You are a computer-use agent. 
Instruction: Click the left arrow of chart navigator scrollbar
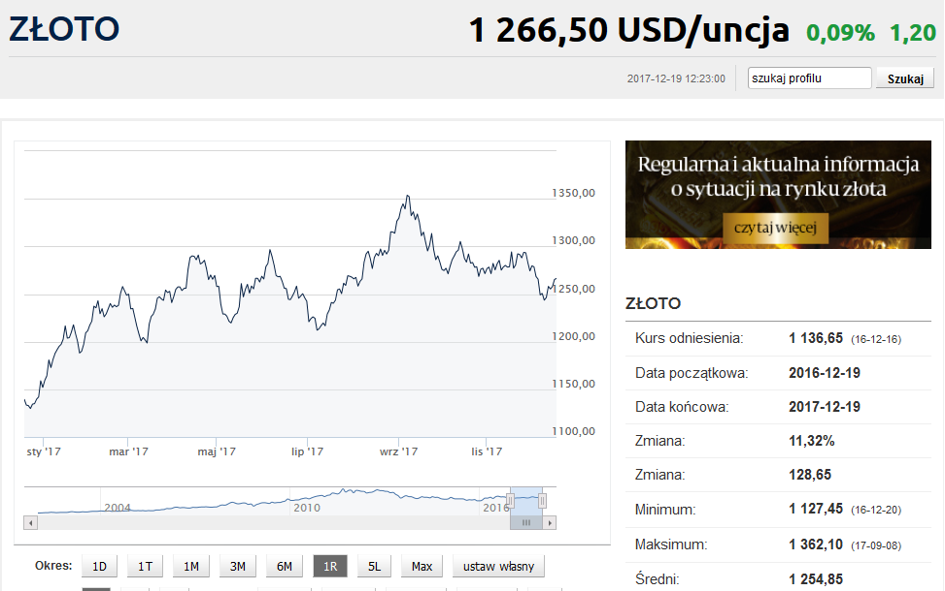point(30,523)
